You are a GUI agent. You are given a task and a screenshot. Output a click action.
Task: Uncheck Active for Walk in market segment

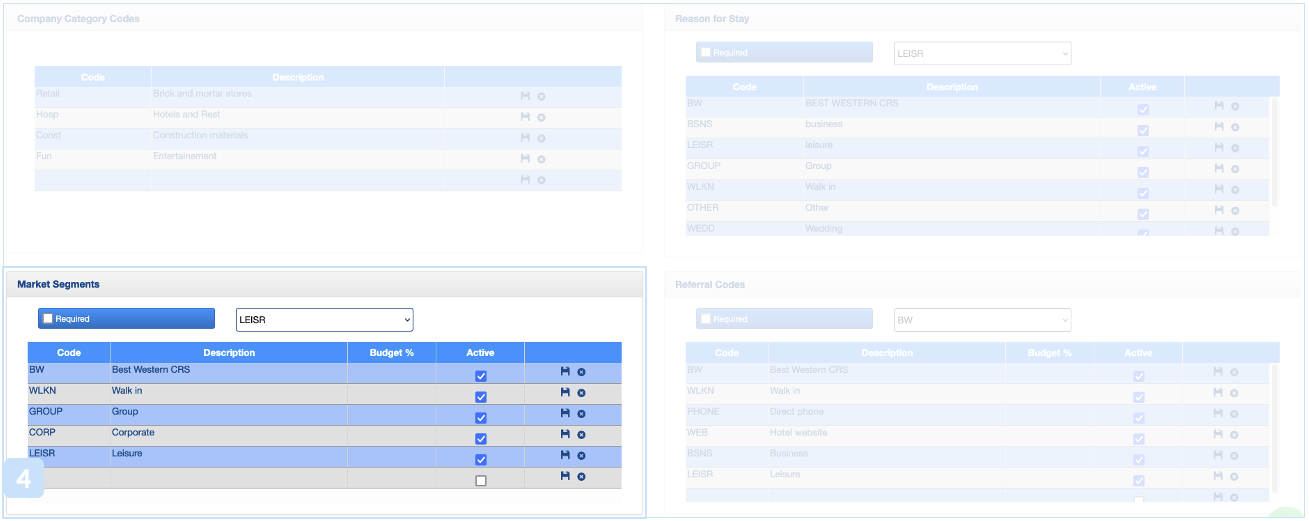click(x=481, y=397)
